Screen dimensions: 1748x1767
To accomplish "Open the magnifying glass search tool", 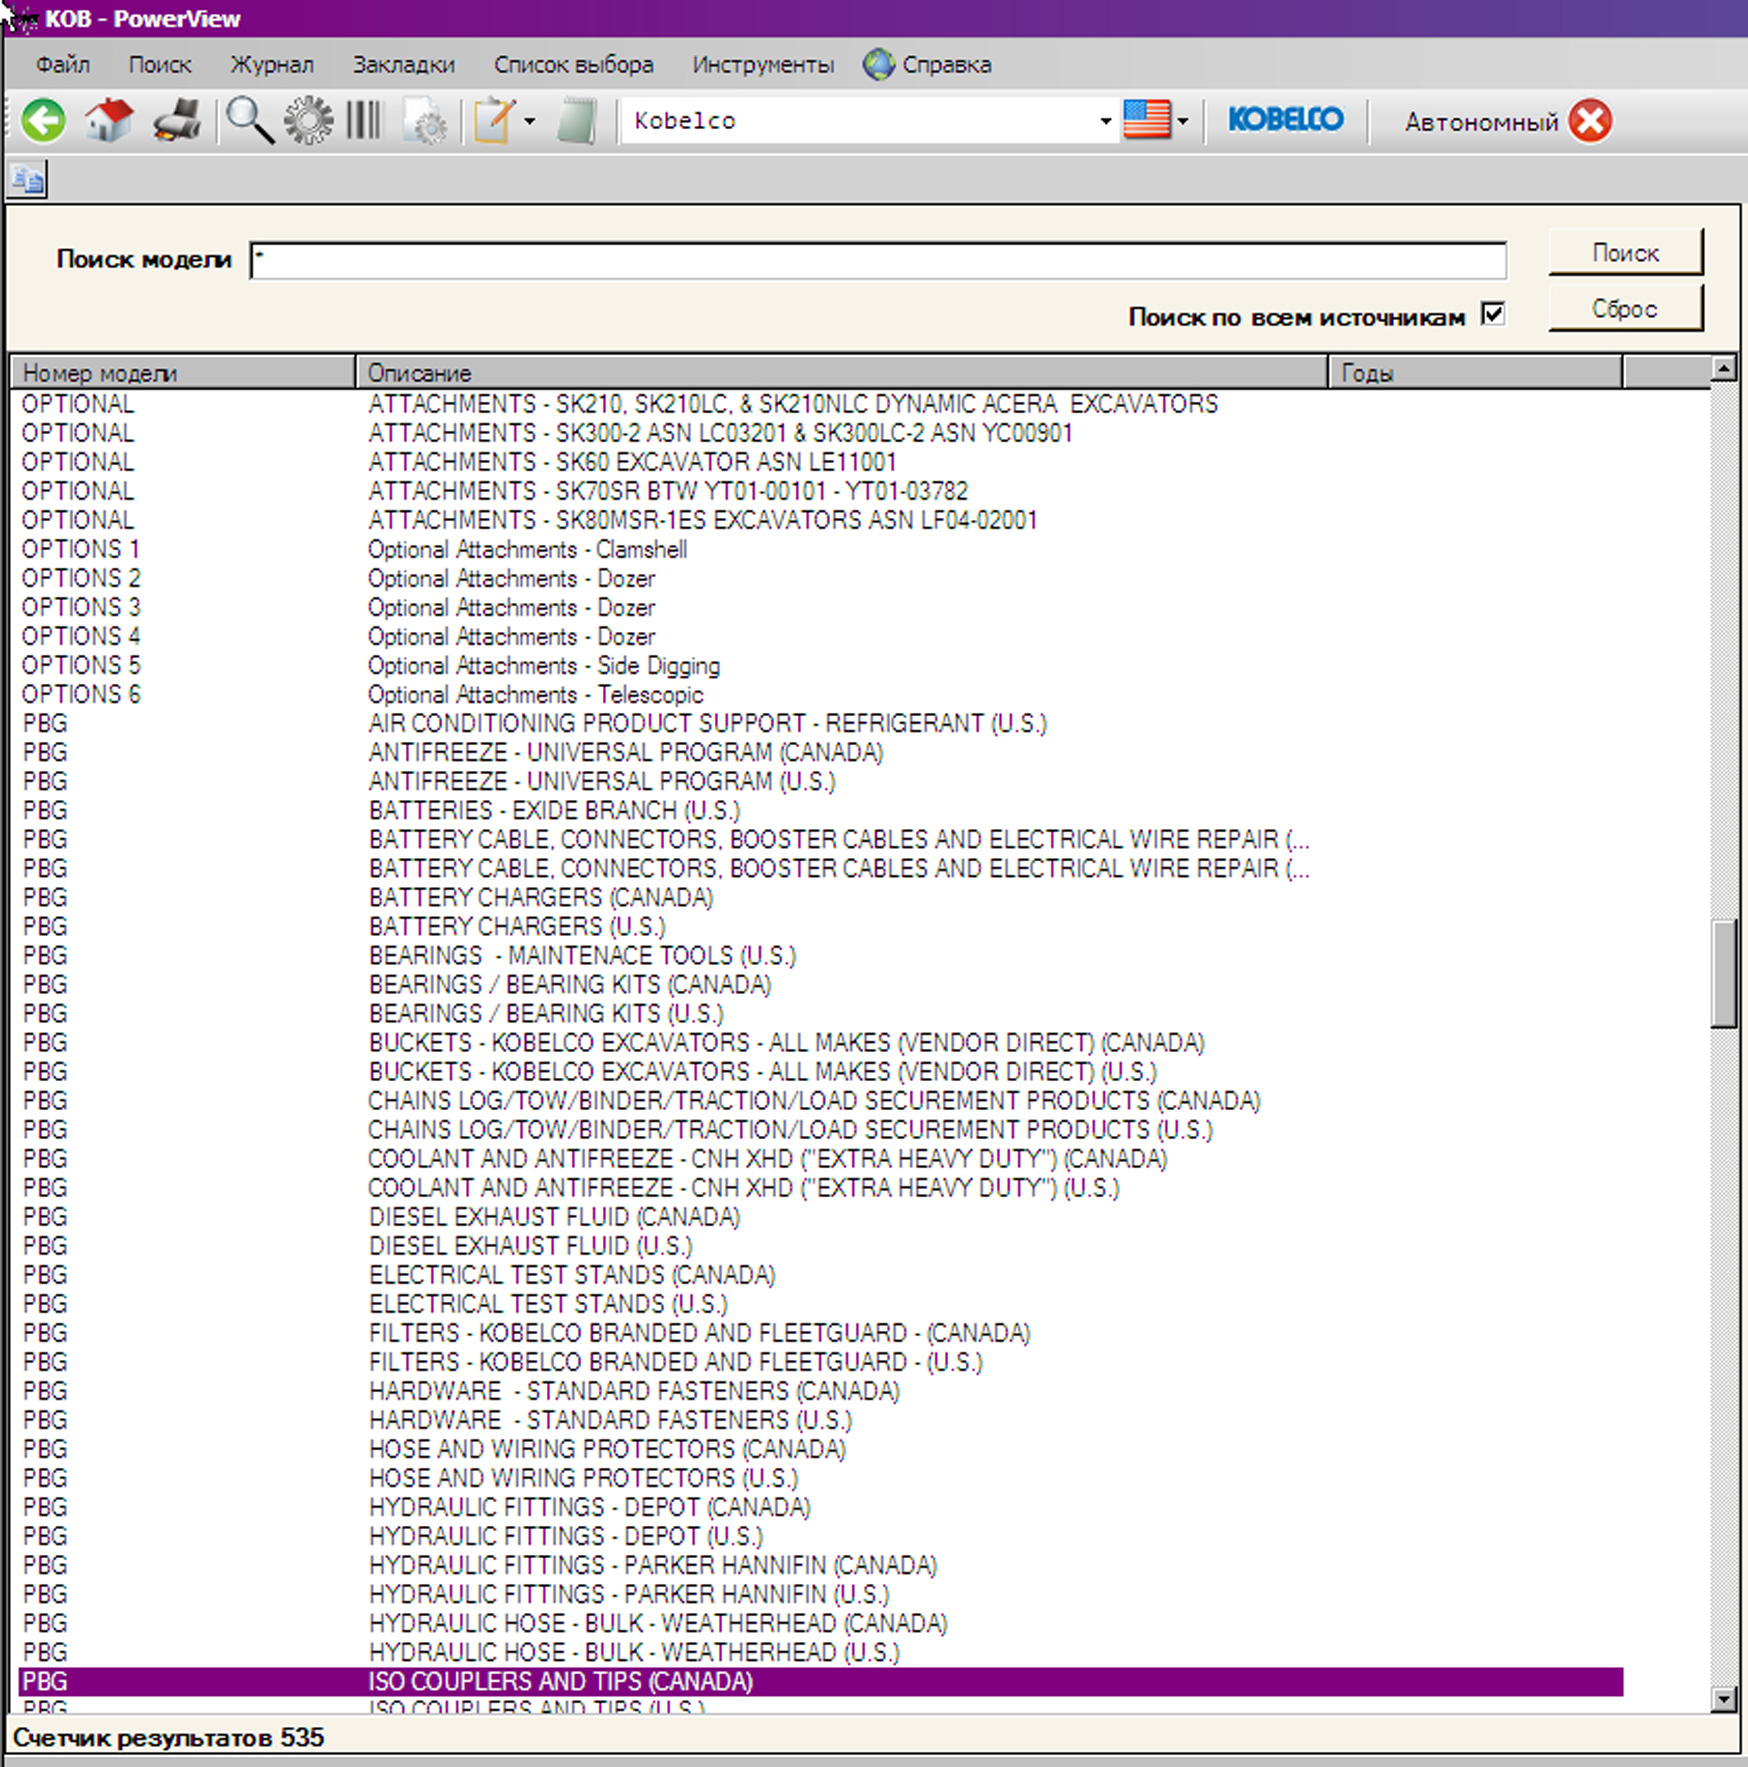I will 248,121.
